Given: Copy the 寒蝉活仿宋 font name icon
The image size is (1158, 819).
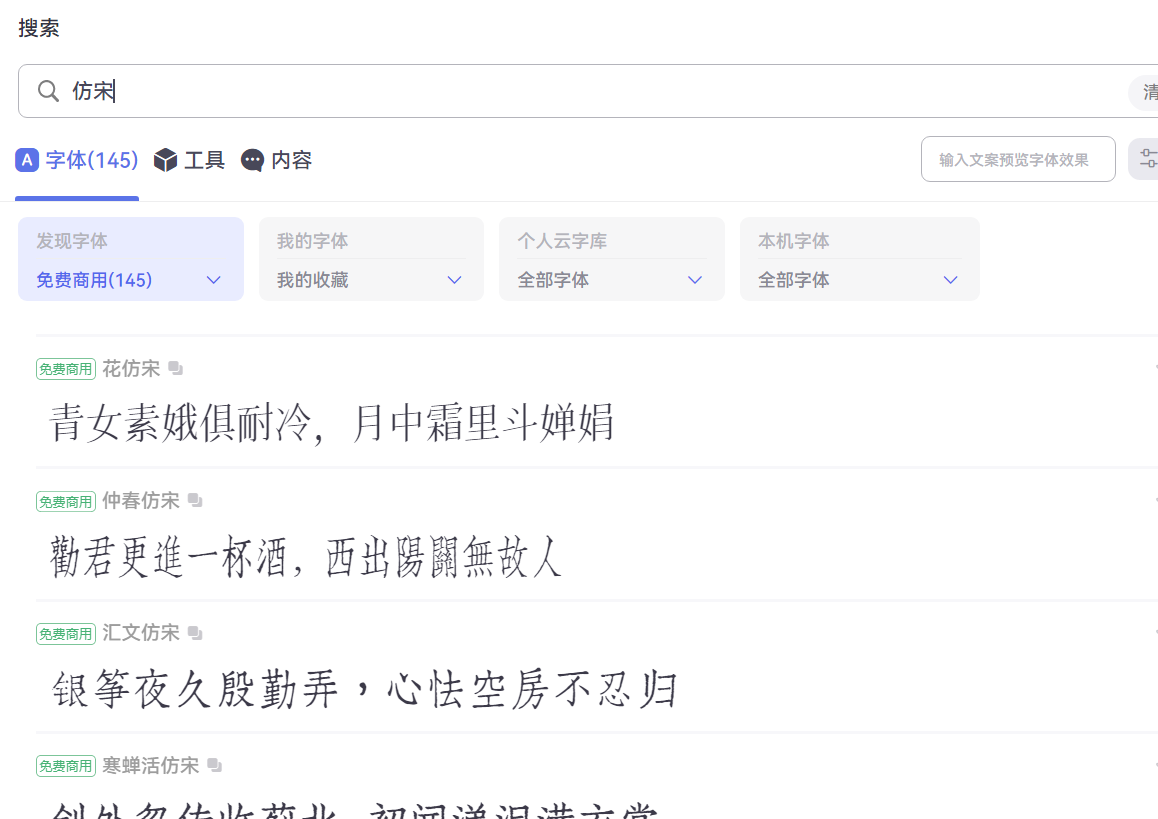Looking at the screenshot, I should 214,766.
